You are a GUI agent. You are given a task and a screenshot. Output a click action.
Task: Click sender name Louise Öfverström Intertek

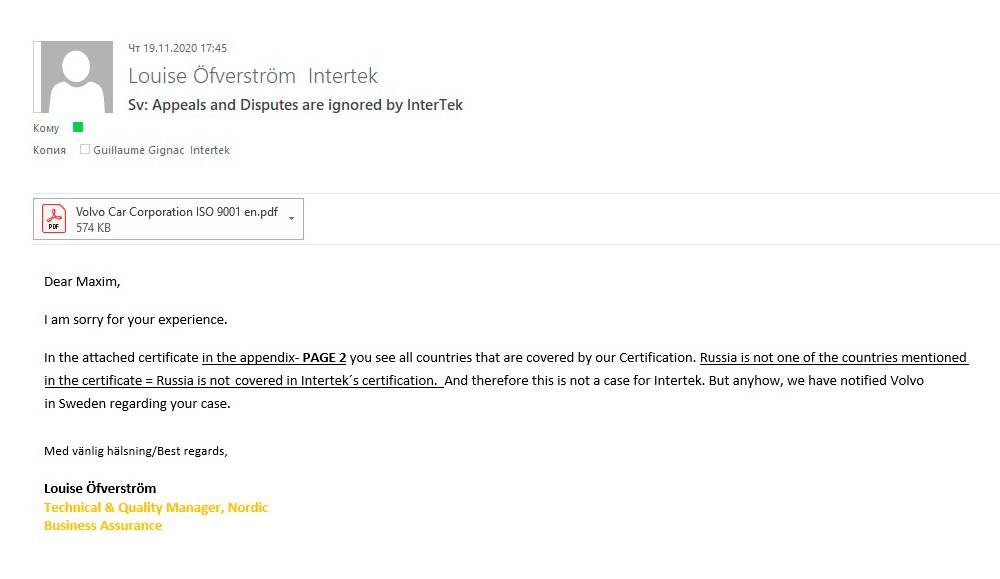pyautogui.click(x=253, y=76)
